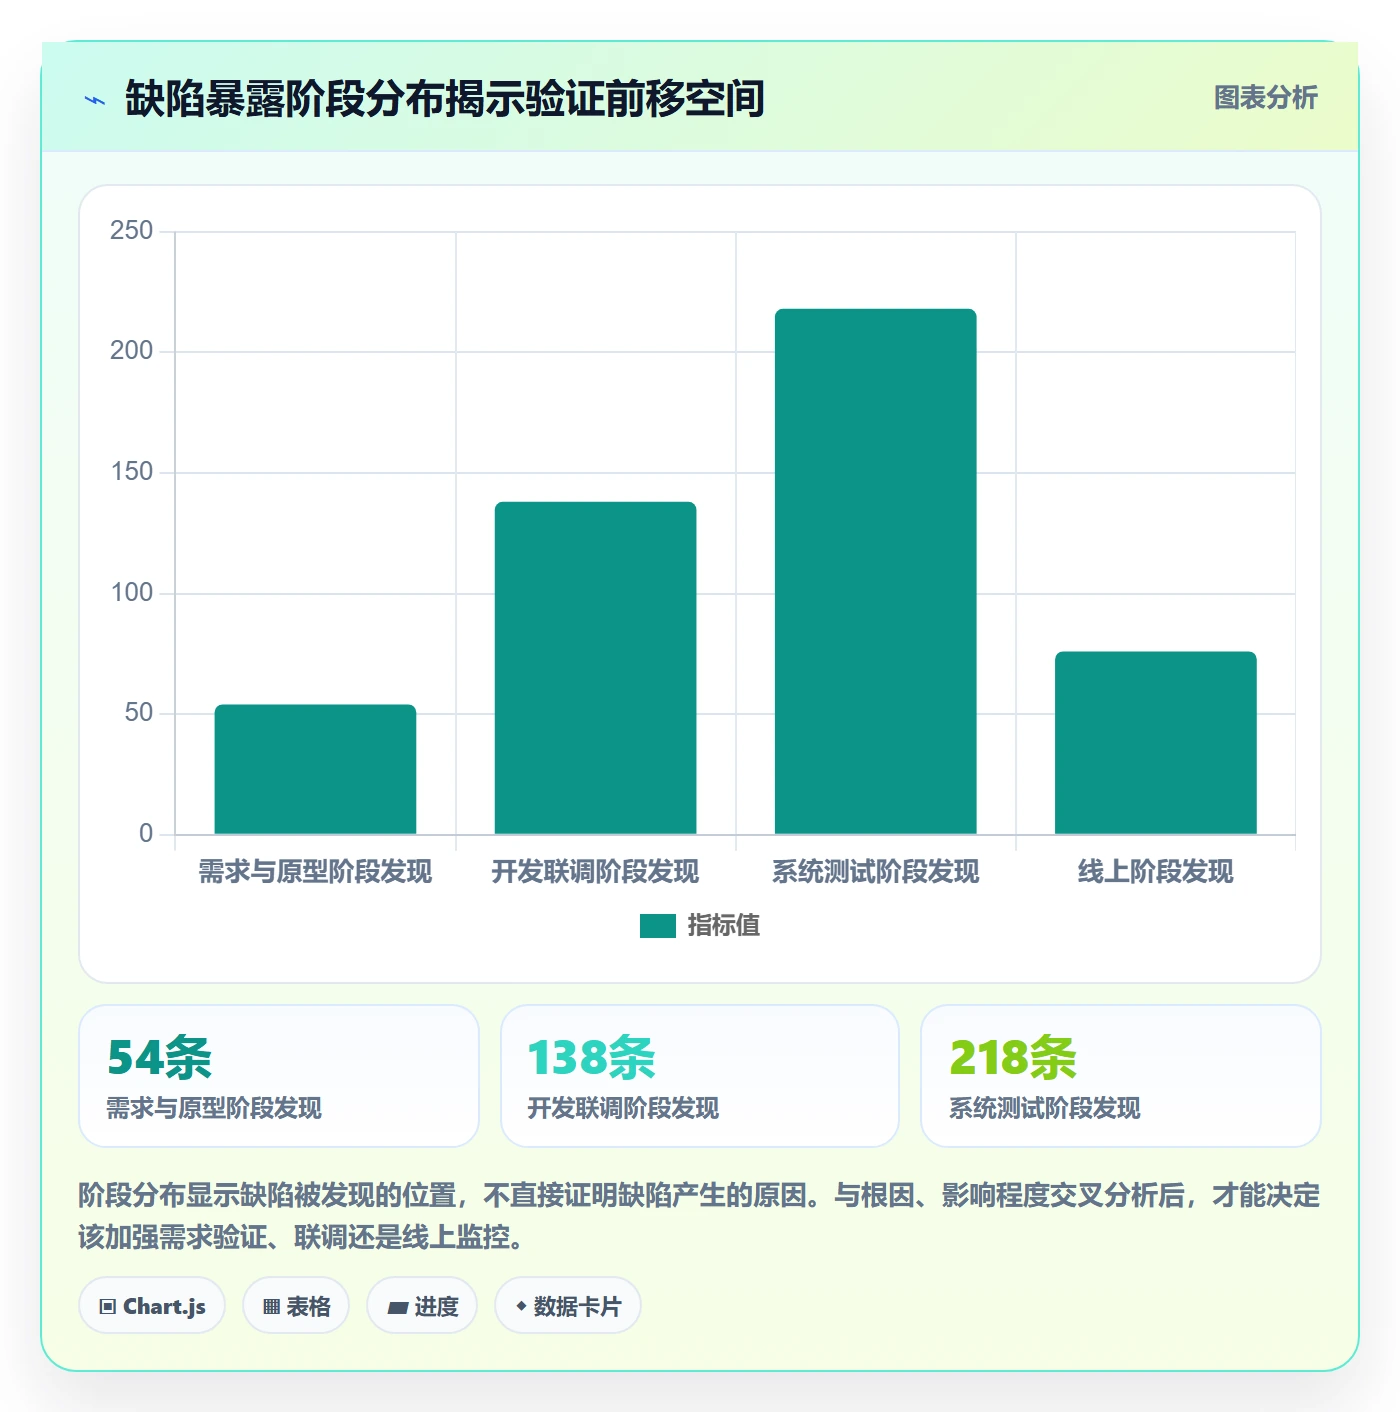
Task: Click the square icon on Chart.js tag
Action: (x=108, y=1307)
